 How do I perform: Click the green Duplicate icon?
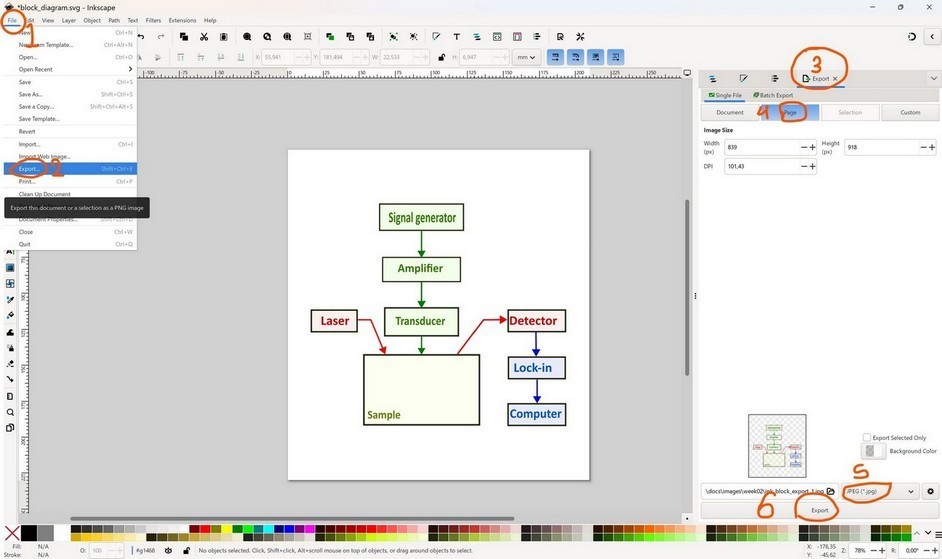[x=330, y=37]
